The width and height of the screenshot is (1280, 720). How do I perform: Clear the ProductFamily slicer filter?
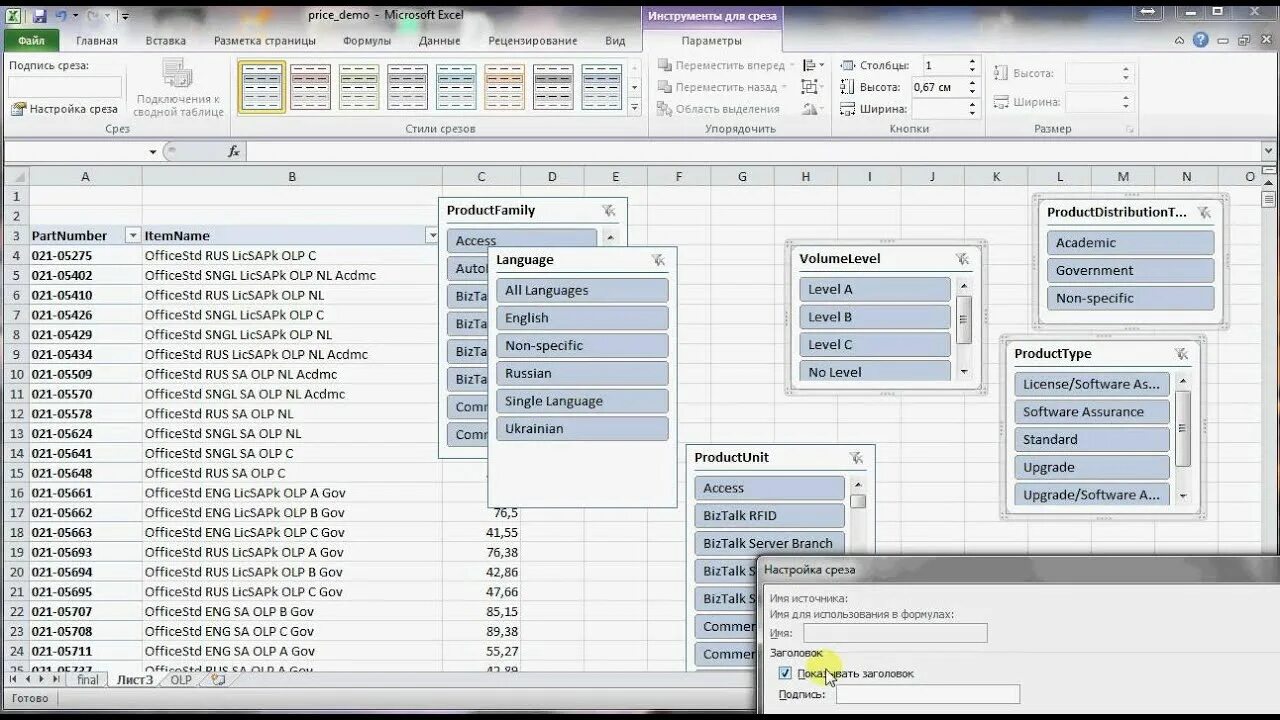pyautogui.click(x=609, y=210)
